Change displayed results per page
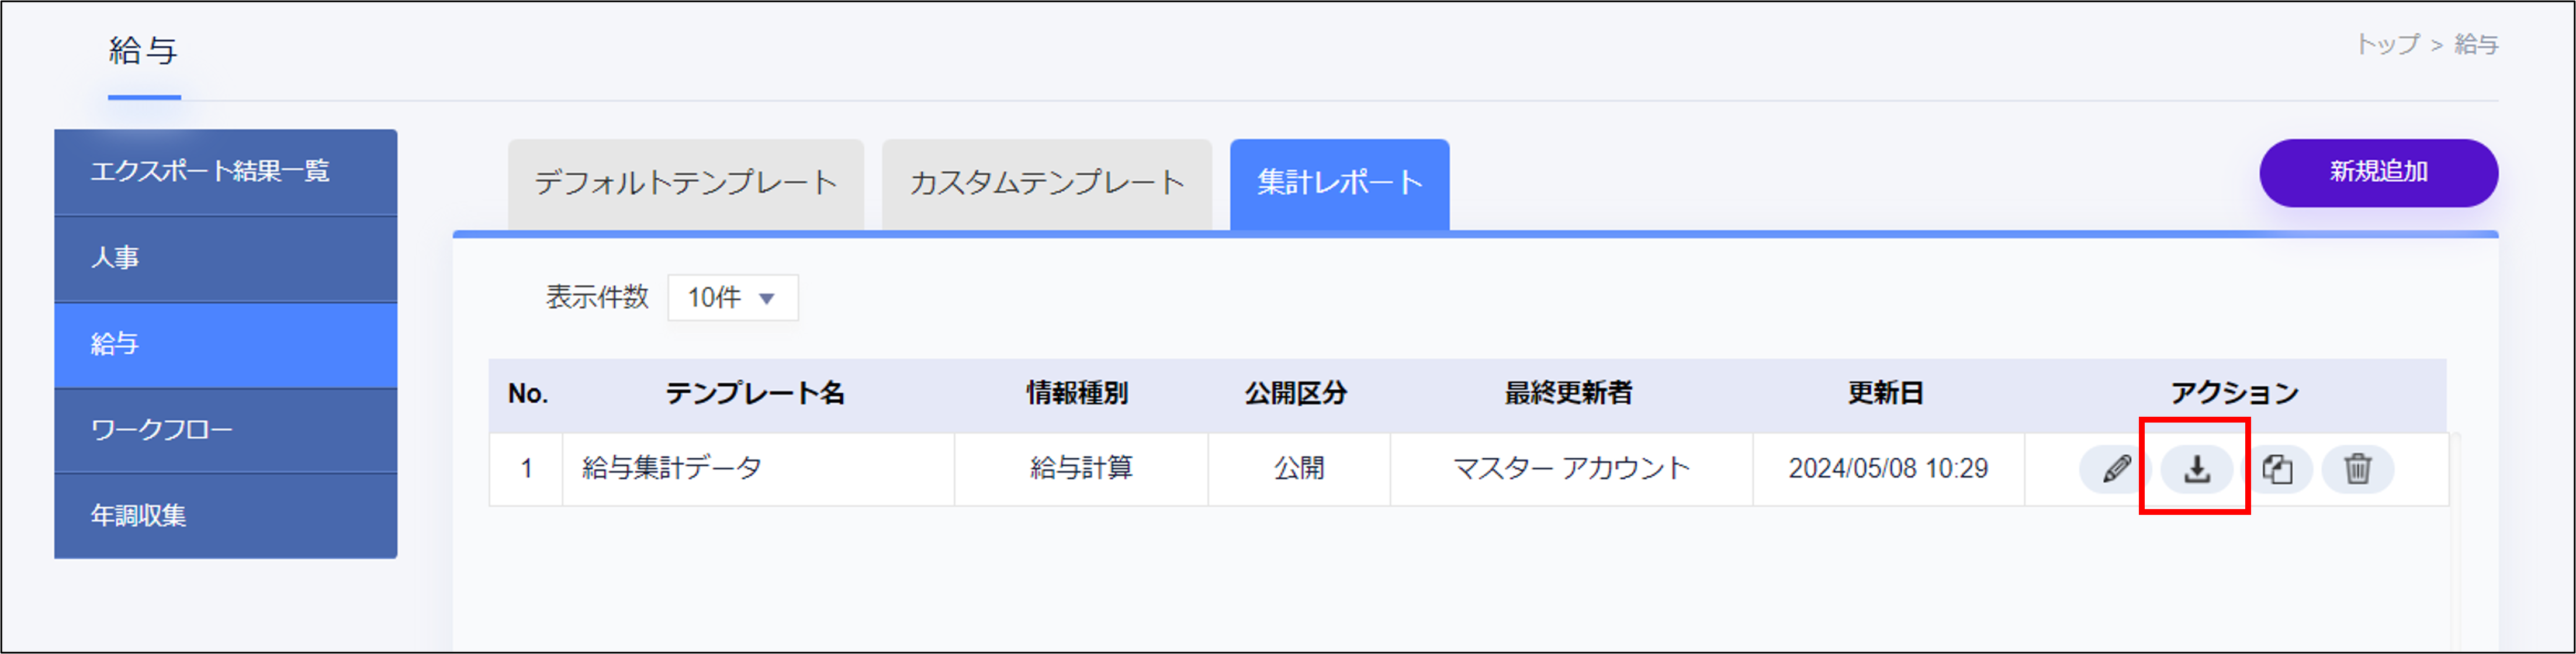The width and height of the screenshot is (2576, 654). [733, 297]
